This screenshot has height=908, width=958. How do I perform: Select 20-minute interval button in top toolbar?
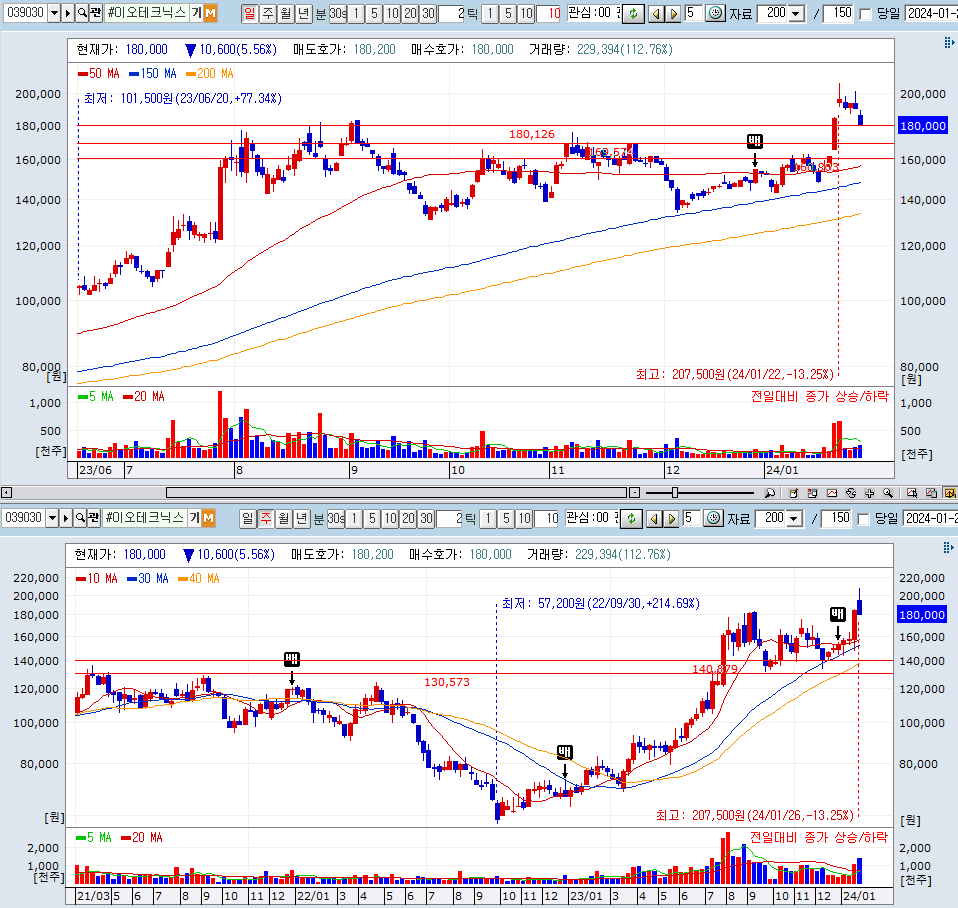click(x=411, y=13)
